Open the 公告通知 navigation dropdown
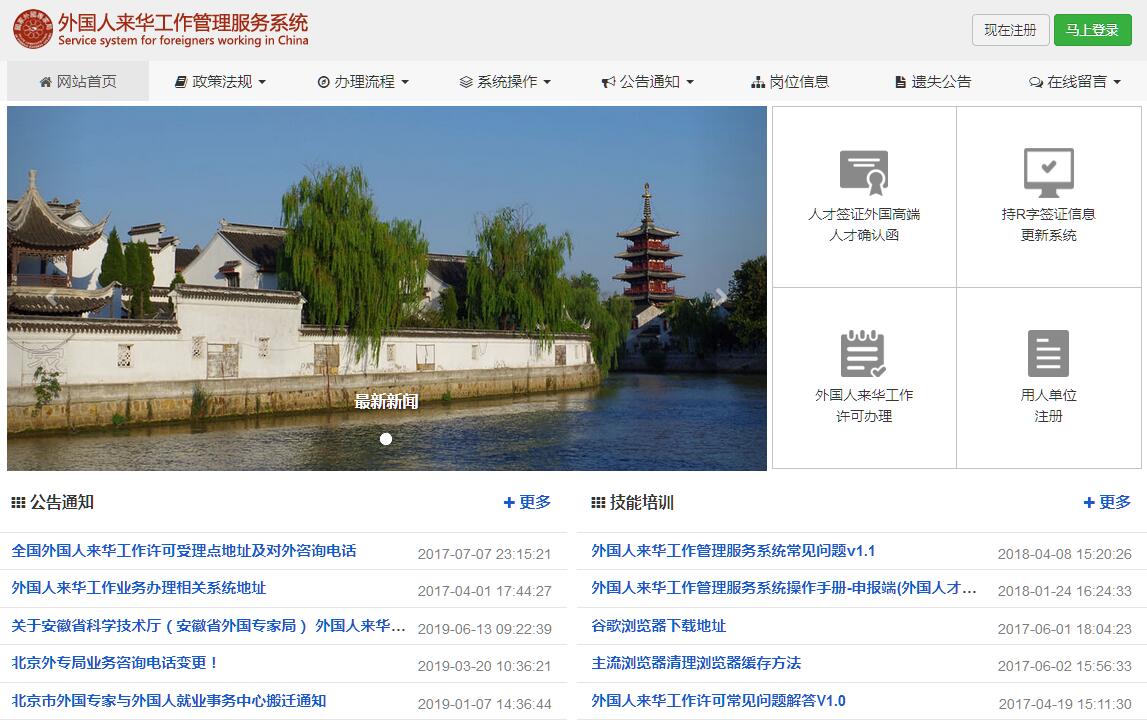Viewport: 1147px width, 726px height. point(648,82)
